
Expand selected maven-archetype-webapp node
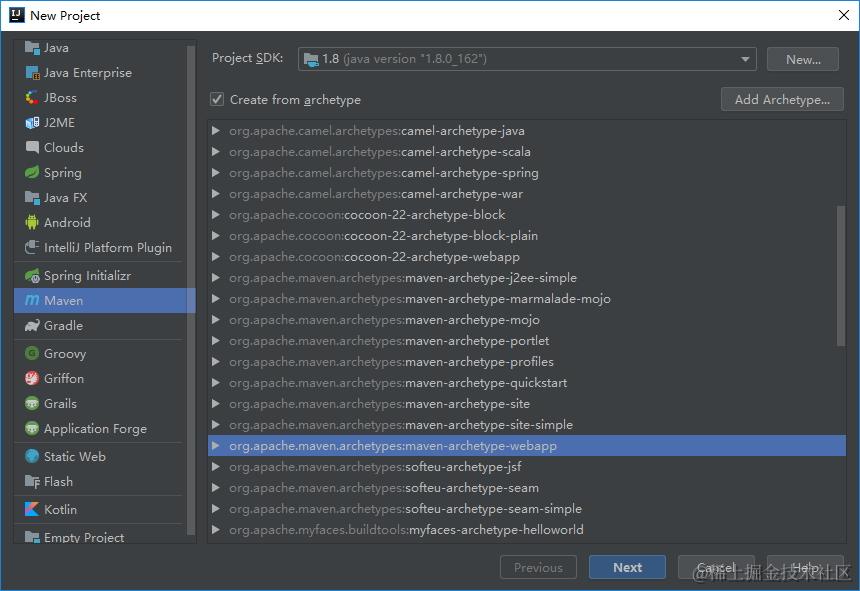click(x=216, y=446)
